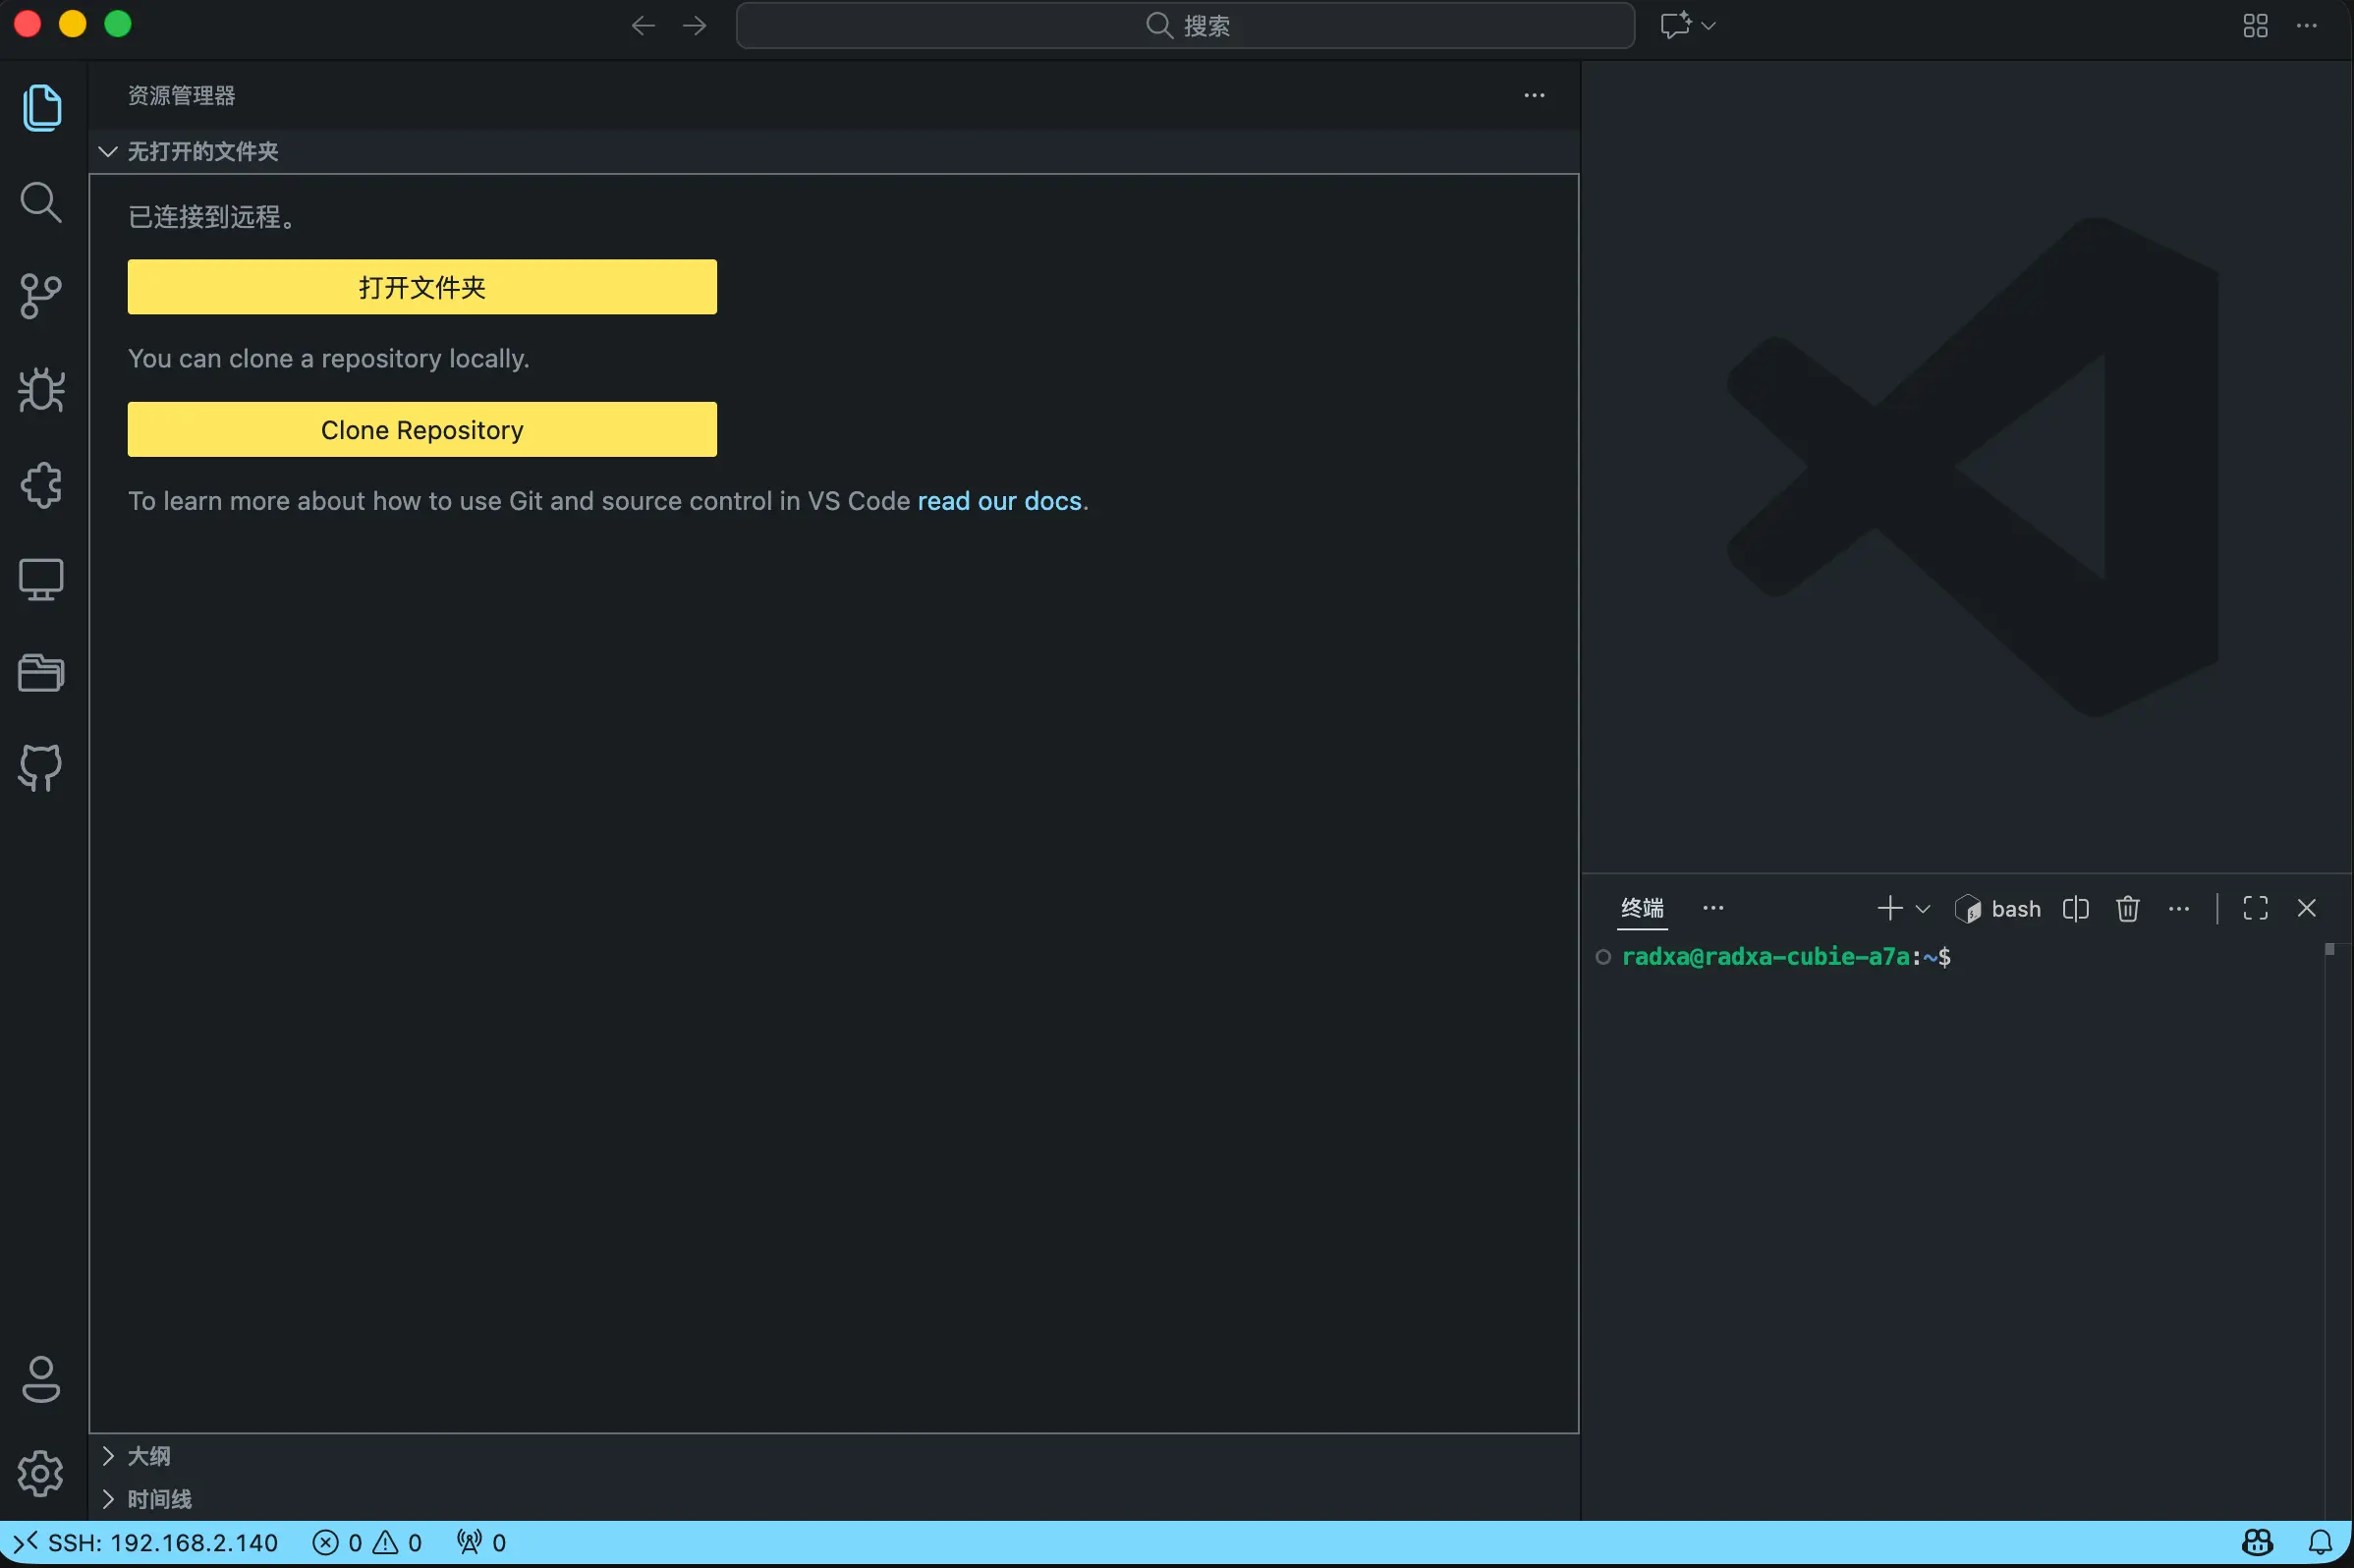Launch a new terminal with the plus icon
The image size is (2354, 1568).
(1888, 908)
